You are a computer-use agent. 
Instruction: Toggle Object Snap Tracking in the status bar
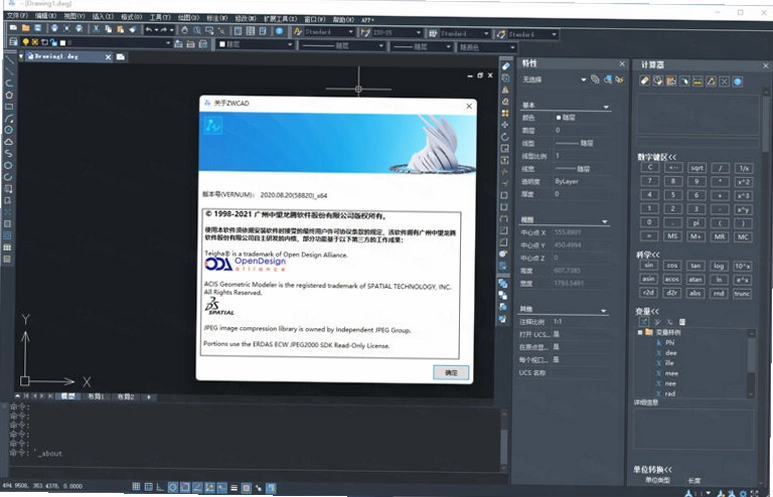click(197, 488)
